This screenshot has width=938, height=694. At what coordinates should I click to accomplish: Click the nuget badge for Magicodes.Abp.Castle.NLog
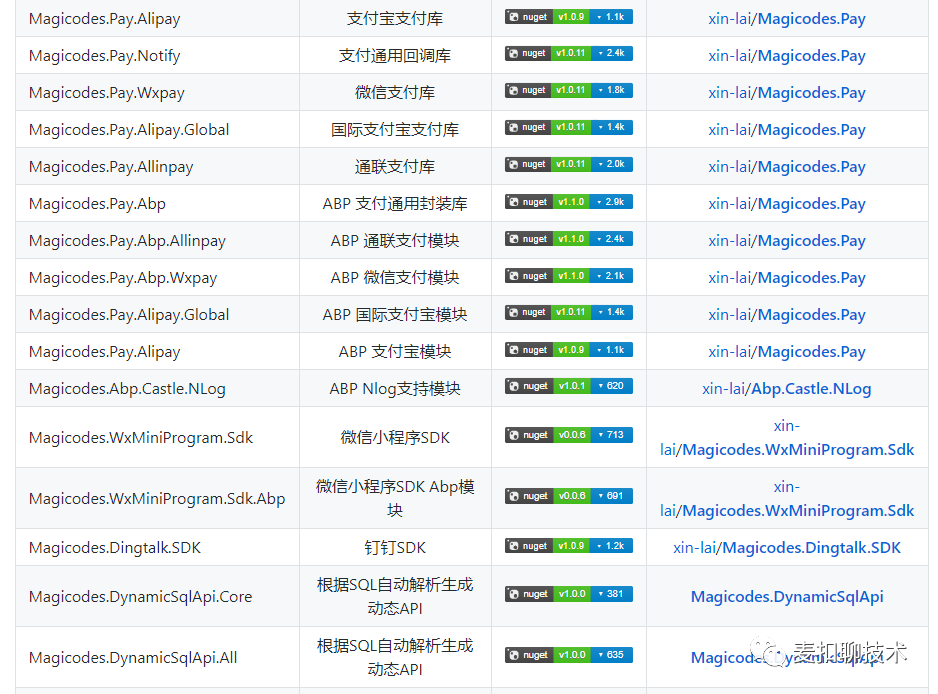(568, 386)
